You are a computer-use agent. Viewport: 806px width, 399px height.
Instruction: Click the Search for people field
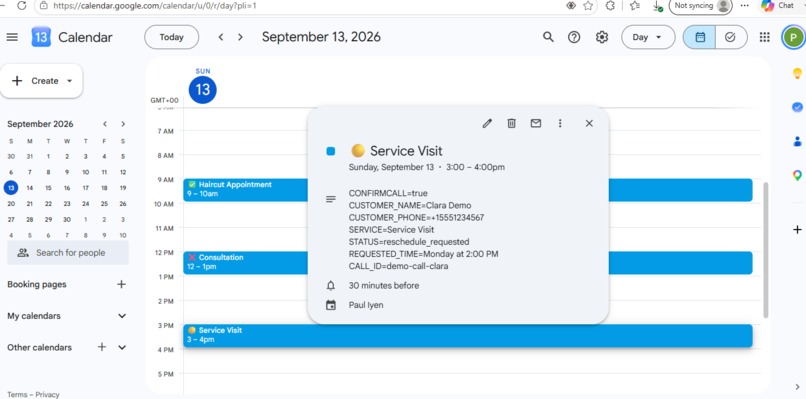tap(68, 252)
